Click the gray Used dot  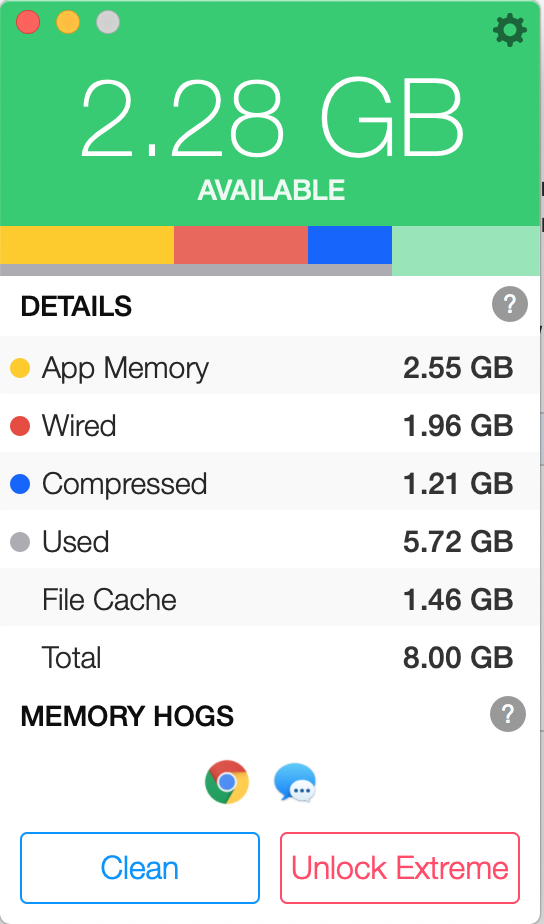[x=20, y=542]
